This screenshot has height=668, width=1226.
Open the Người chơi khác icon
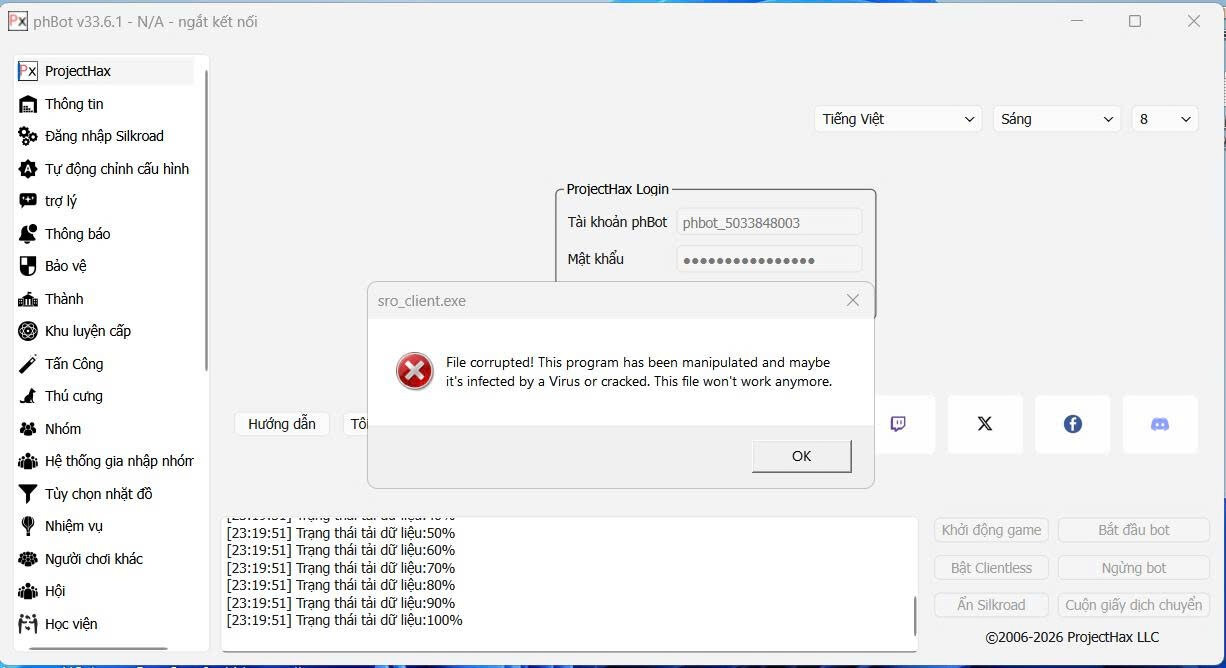28,559
